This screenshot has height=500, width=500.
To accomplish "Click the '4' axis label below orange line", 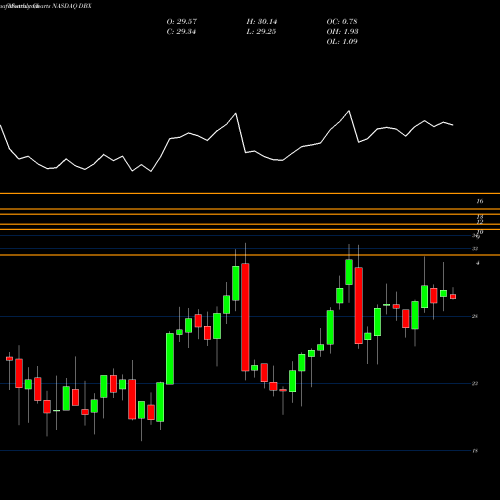I will 478,263.
